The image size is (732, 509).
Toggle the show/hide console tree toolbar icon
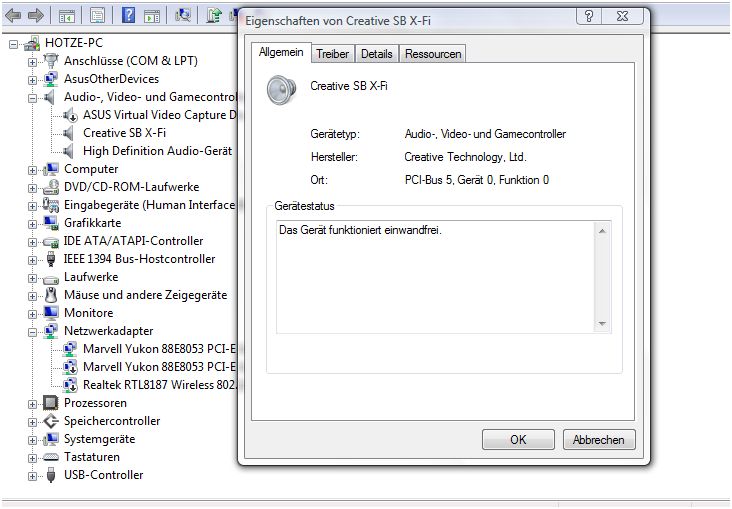[x=67, y=16]
